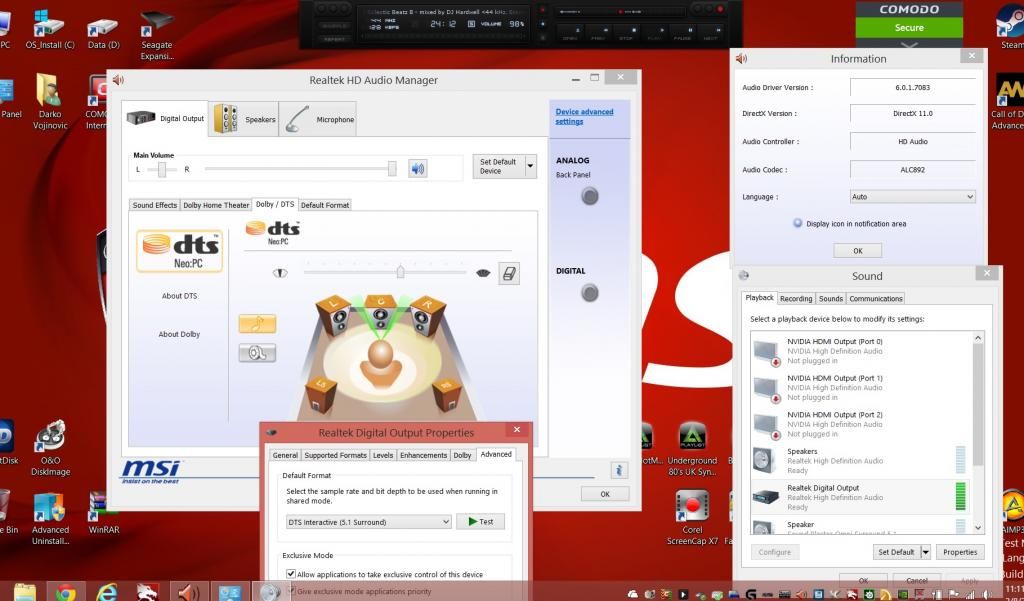Click Properties button in Sound window
Screen dimensions: 1024x601
pyautogui.click(x=960, y=552)
